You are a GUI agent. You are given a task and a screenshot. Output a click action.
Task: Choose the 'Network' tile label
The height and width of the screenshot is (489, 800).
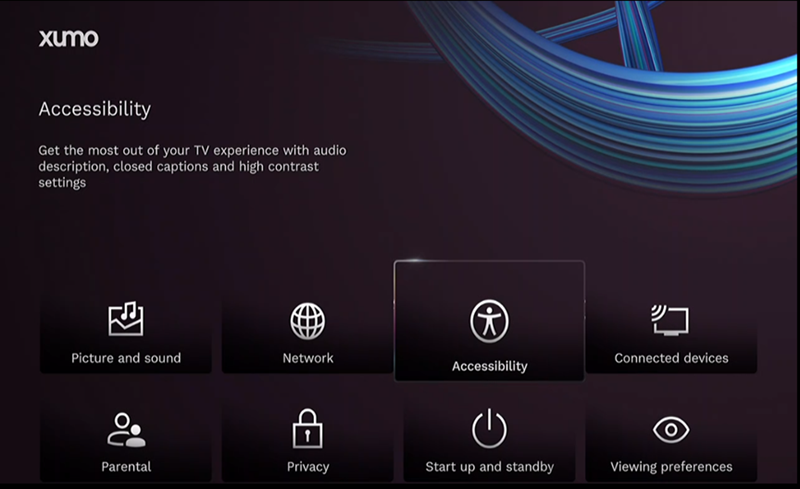308,358
